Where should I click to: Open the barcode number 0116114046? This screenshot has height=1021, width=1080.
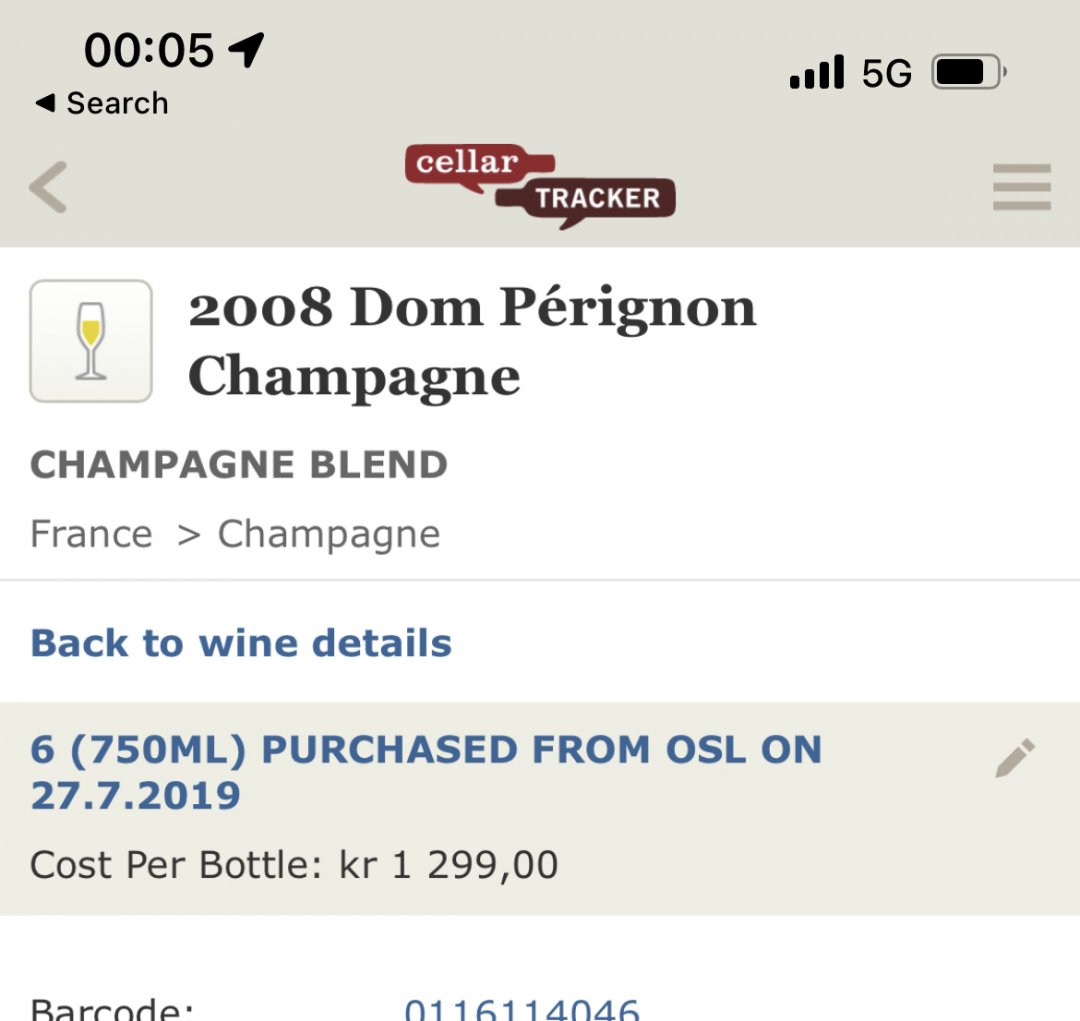(x=521, y=1009)
